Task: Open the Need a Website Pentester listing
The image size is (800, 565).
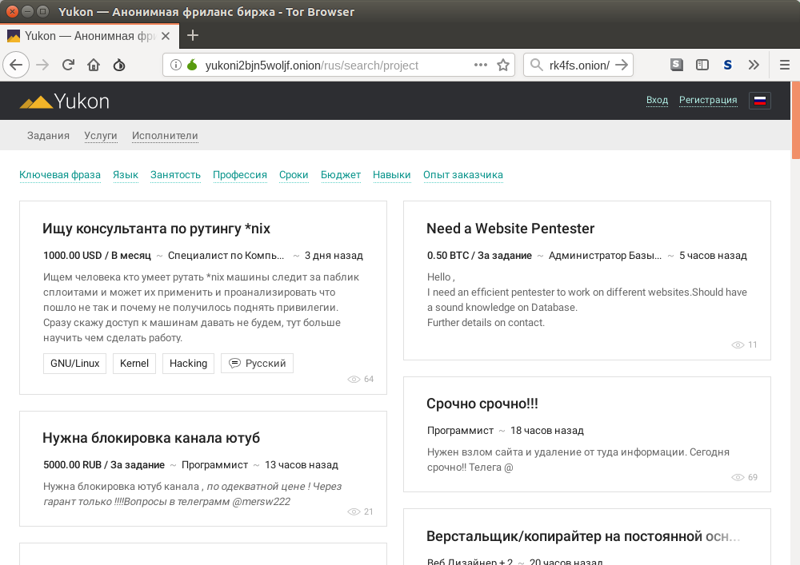Action: click(x=510, y=229)
